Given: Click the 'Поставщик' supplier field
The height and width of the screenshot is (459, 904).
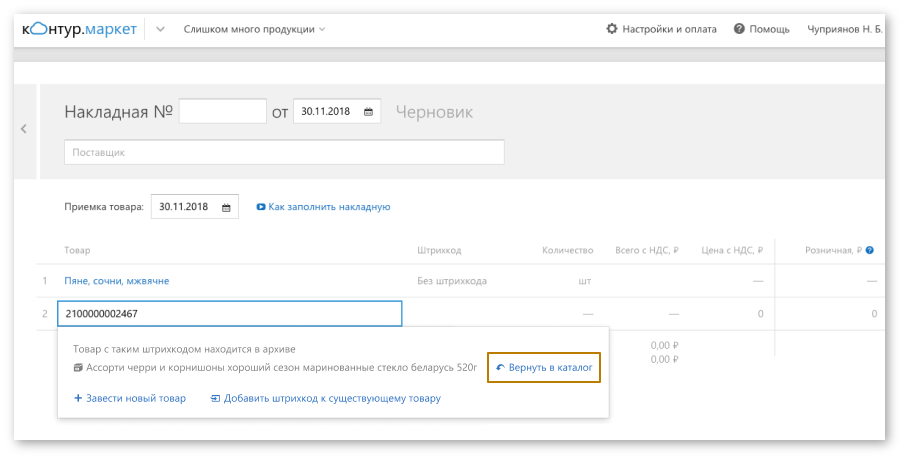Looking at the screenshot, I should 284,152.
